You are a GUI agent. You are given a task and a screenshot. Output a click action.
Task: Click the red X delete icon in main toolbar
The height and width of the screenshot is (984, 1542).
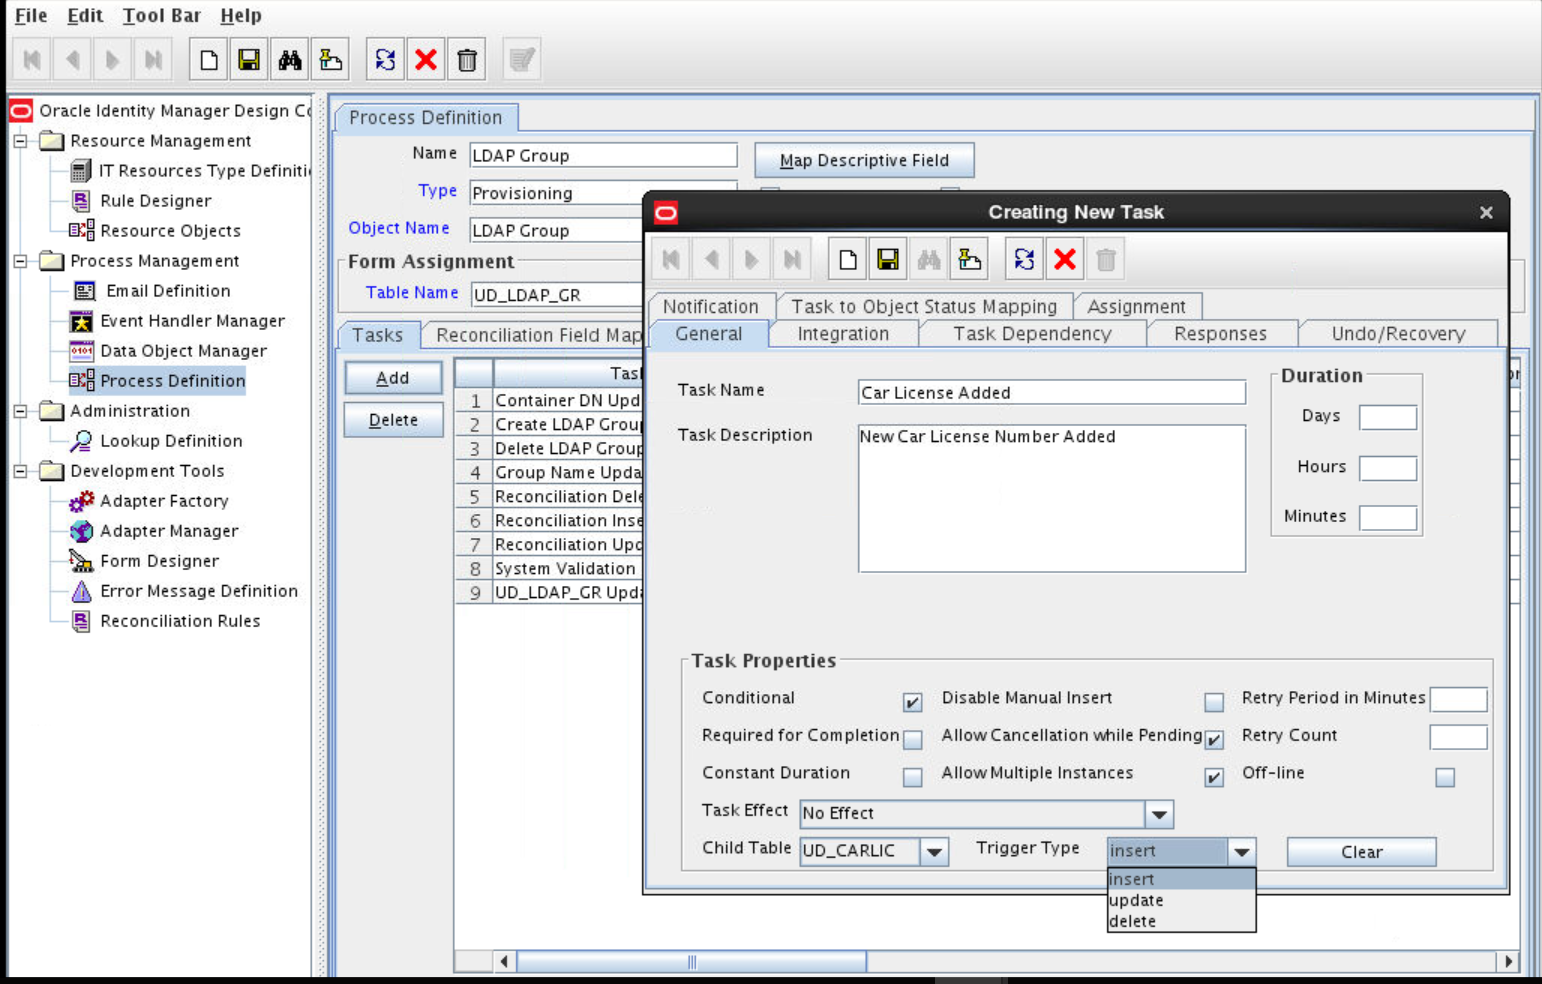click(x=426, y=60)
